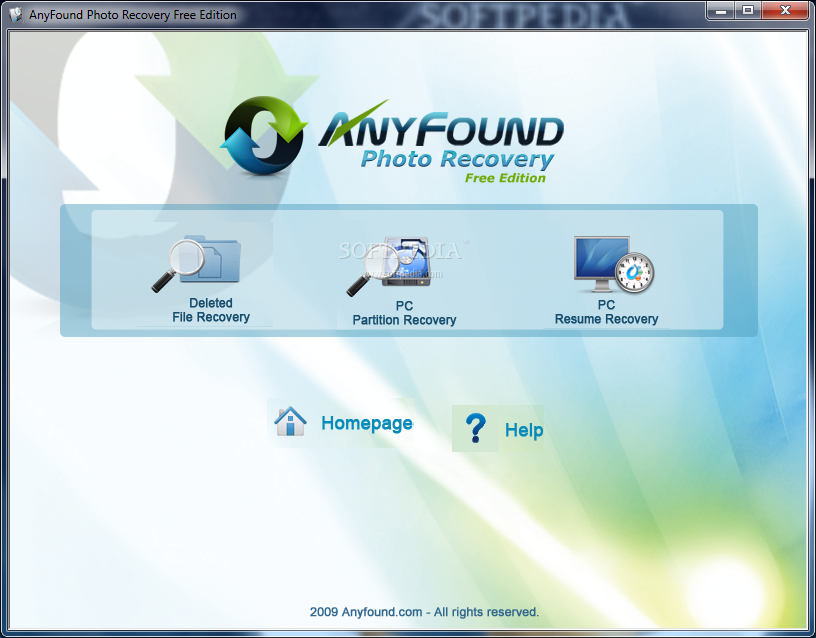The height and width of the screenshot is (638, 816).
Task: Click the blue question mark Help icon
Action: [475, 428]
